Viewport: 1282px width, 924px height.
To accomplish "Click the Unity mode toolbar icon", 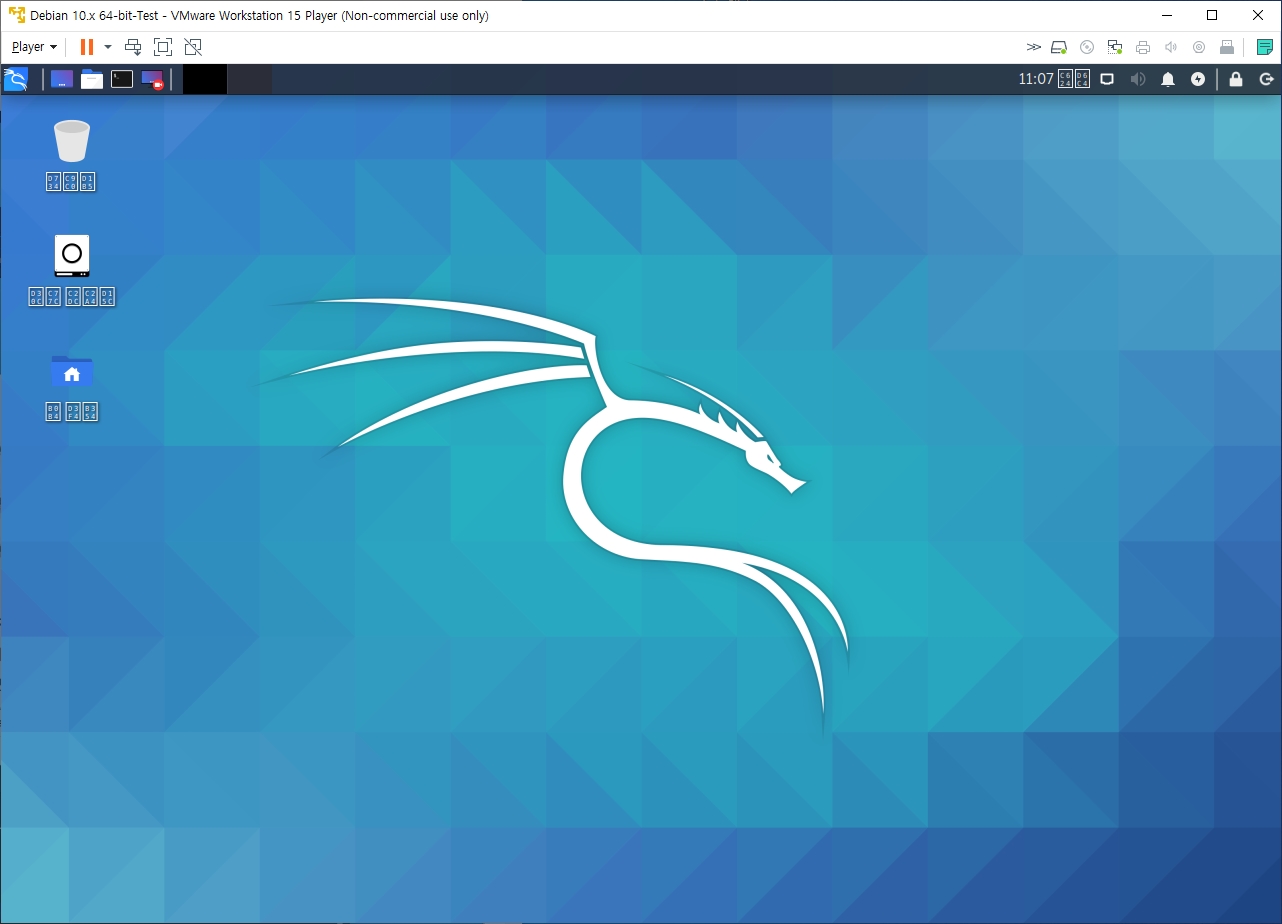I will [193, 47].
